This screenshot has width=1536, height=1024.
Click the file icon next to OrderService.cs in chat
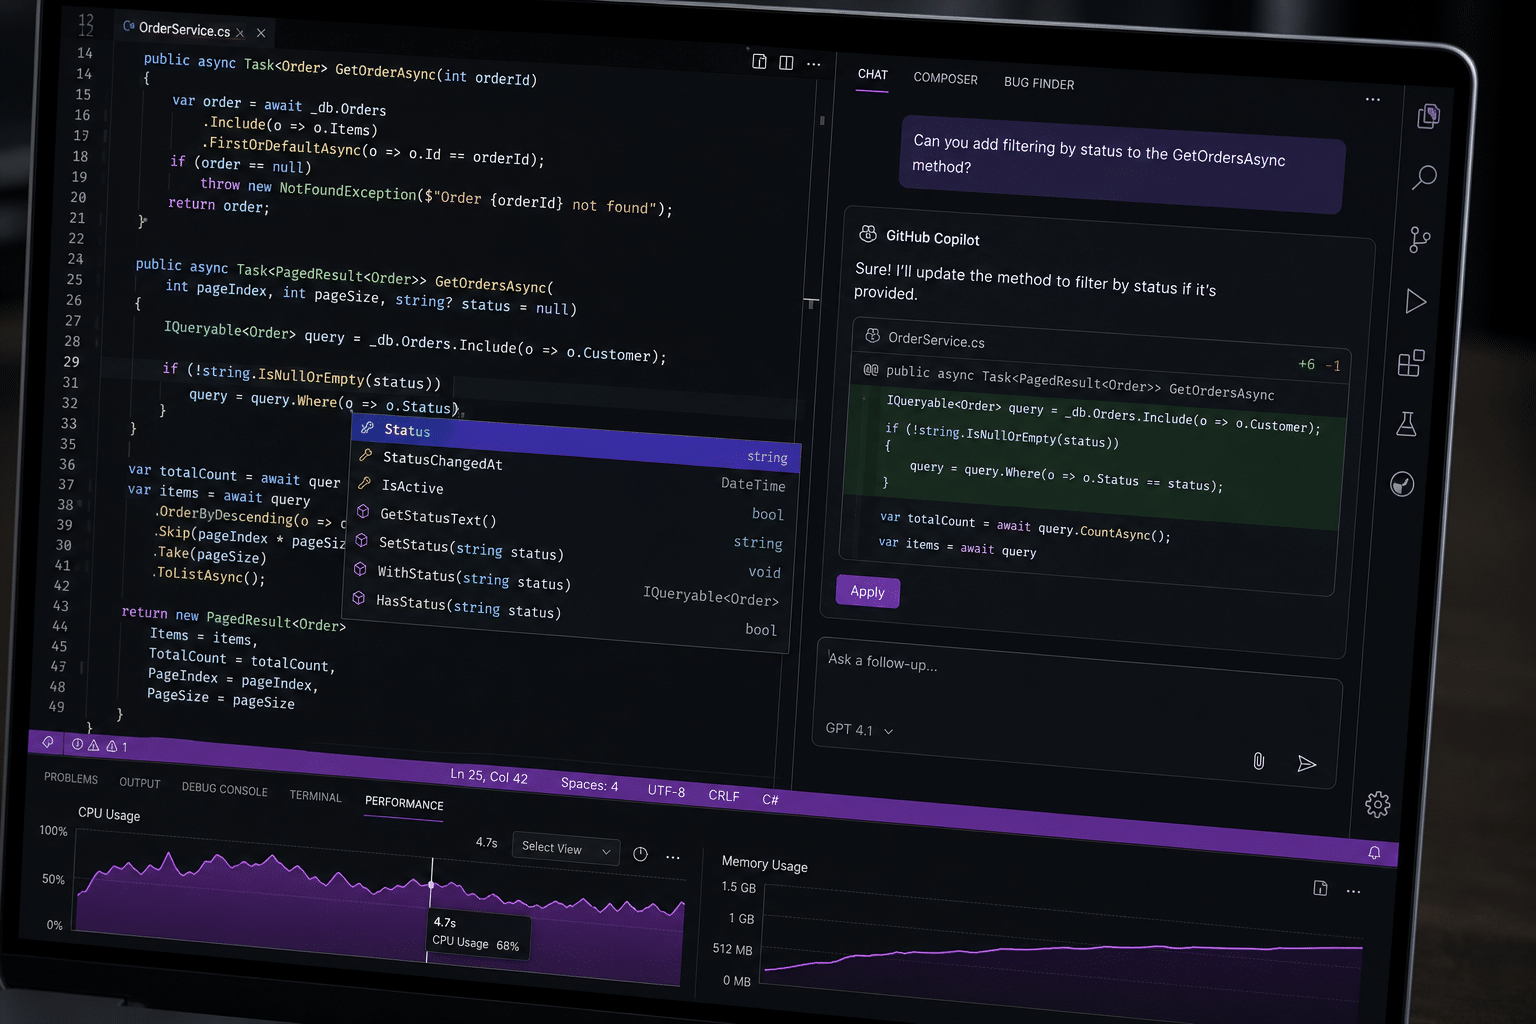(872, 336)
